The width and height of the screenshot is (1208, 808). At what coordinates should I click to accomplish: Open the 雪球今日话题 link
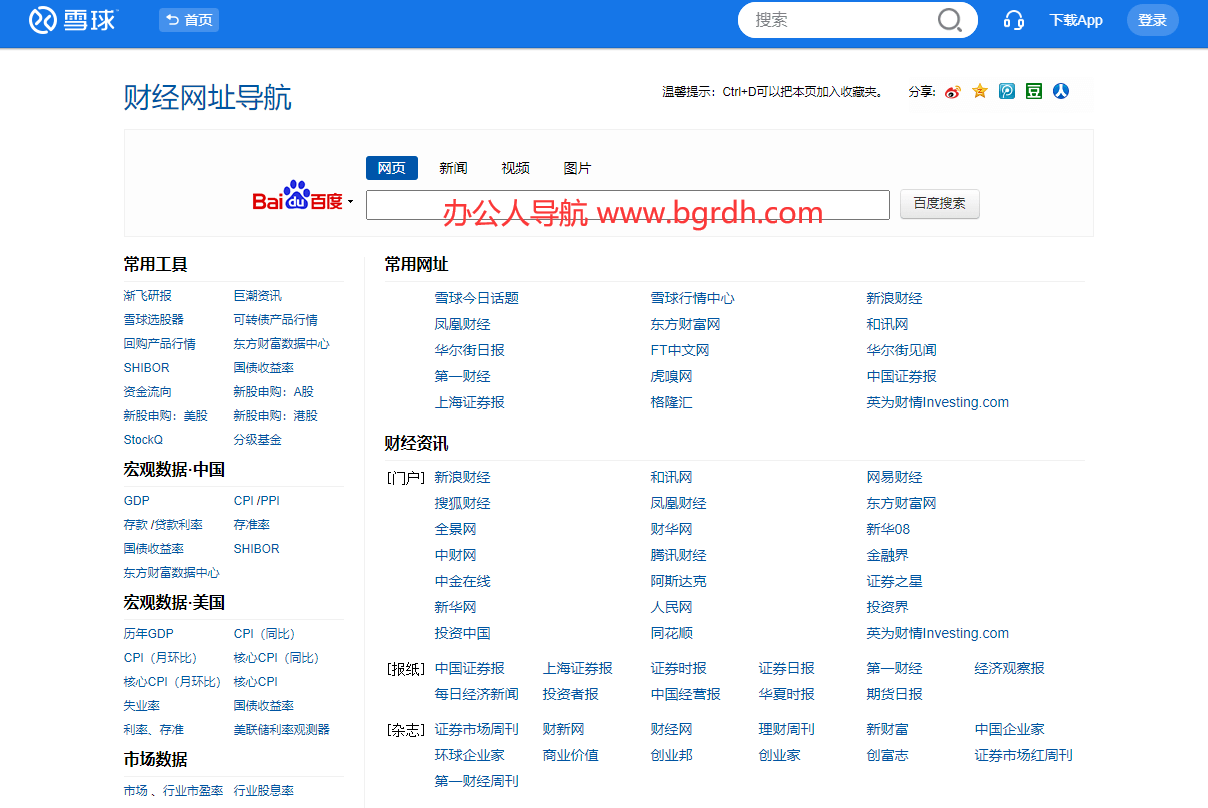476,298
